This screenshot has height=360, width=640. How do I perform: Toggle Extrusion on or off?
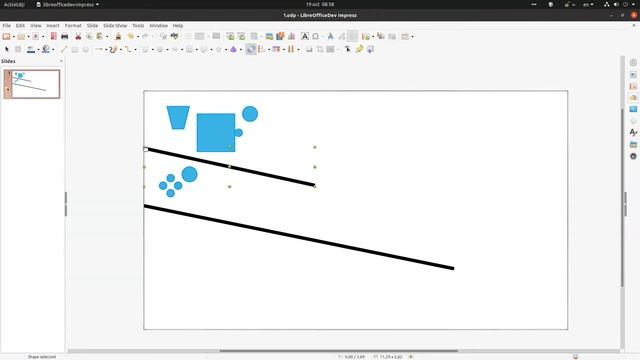(x=370, y=49)
